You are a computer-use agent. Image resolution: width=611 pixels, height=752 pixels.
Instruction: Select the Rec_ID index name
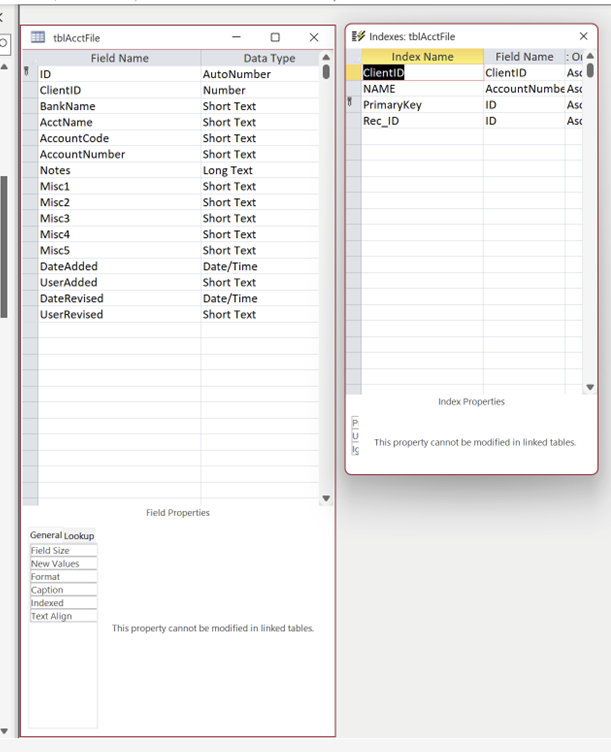(422, 121)
